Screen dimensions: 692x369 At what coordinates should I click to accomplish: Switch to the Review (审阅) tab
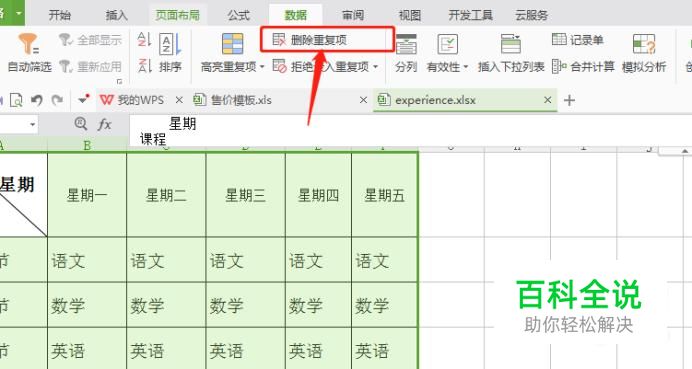[x=353, y=15]
